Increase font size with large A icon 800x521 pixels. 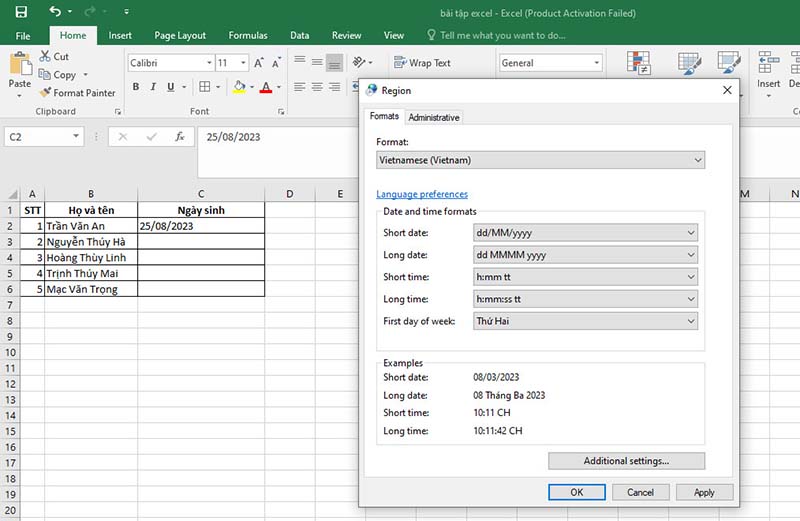click(x=259, y=63)
